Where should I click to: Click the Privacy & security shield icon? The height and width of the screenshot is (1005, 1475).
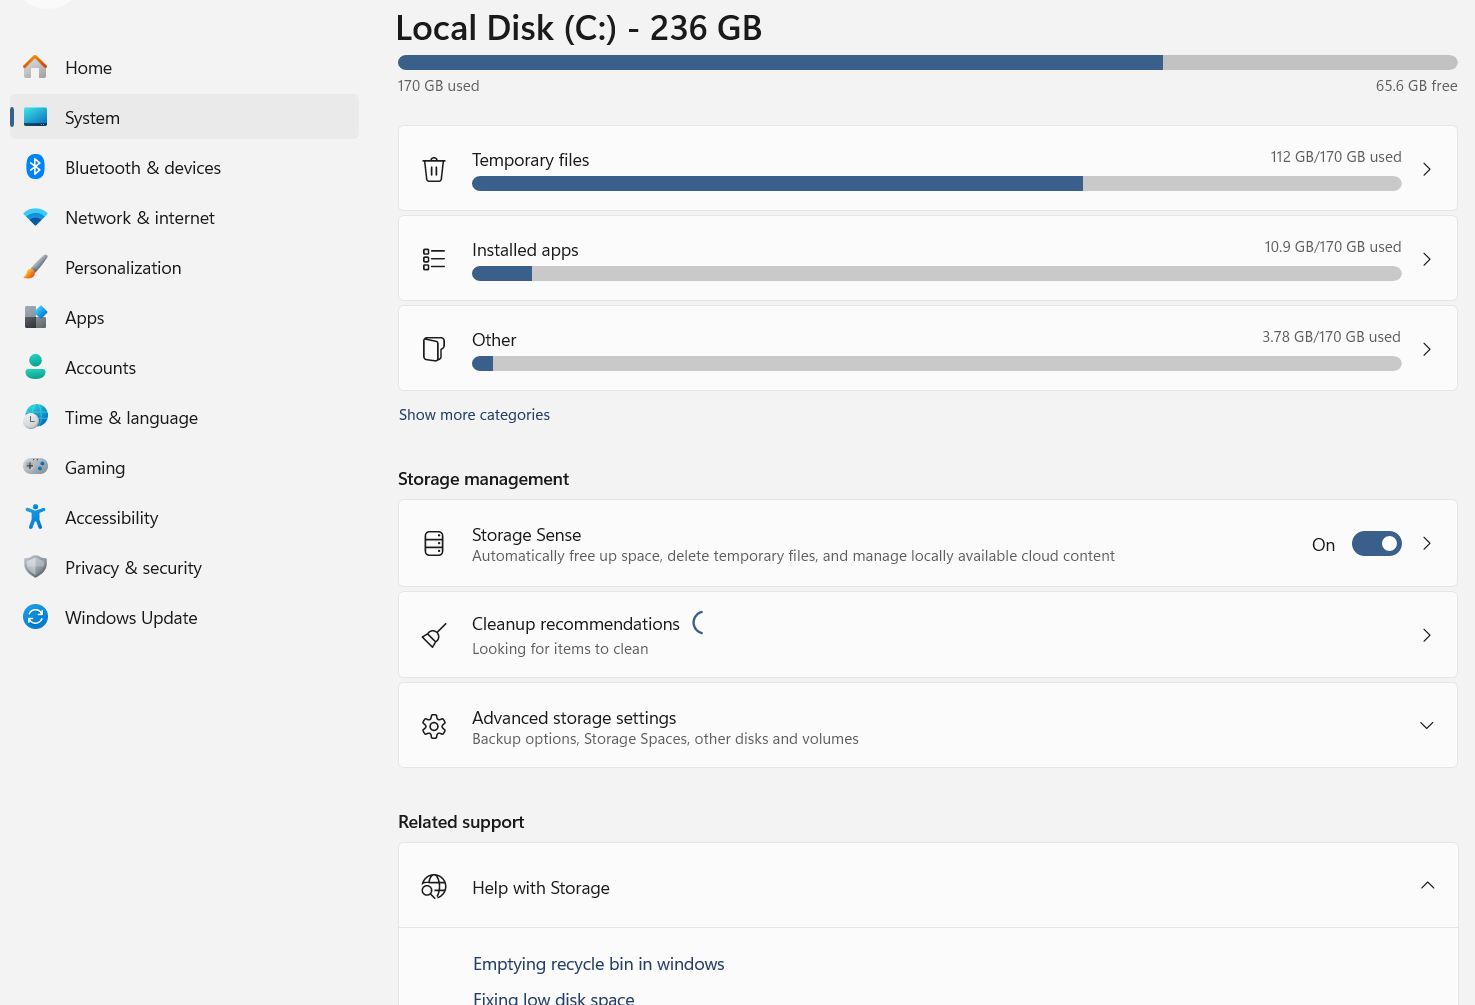(x=35, y=567)
